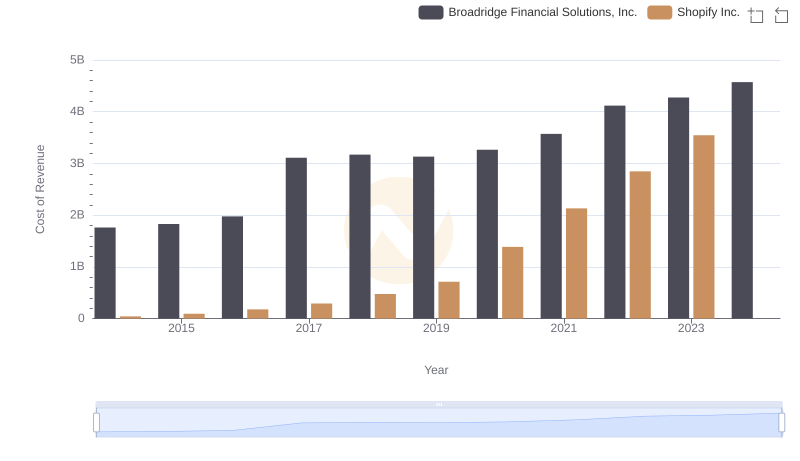Click the top grip of the zoom slider
The height and width of the screenshot is (461, 800).
point(439,404)
